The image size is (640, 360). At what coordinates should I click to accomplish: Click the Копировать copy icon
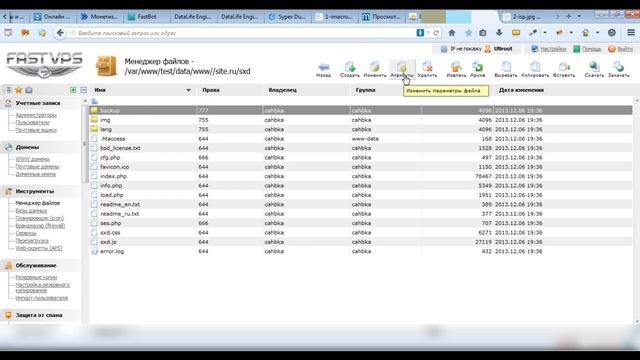point(535,69)
